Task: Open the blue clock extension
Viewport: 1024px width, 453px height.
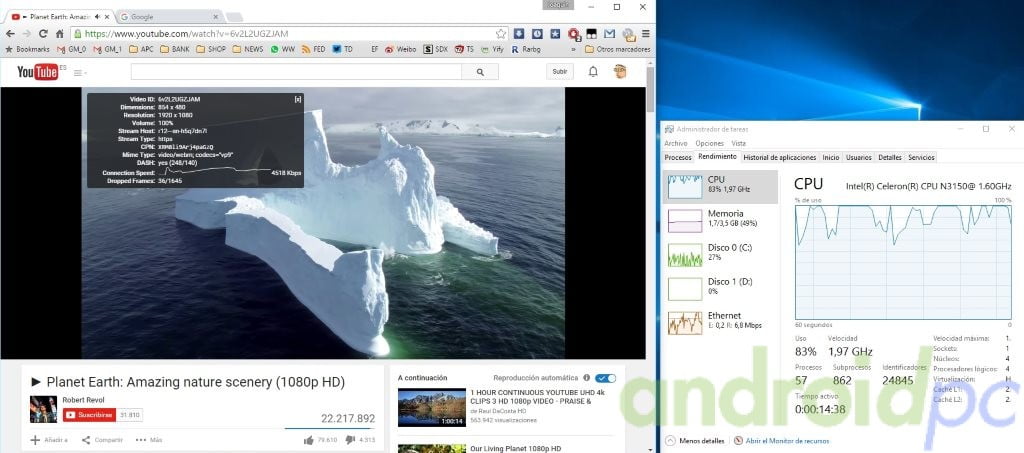Action: (537, 33)
